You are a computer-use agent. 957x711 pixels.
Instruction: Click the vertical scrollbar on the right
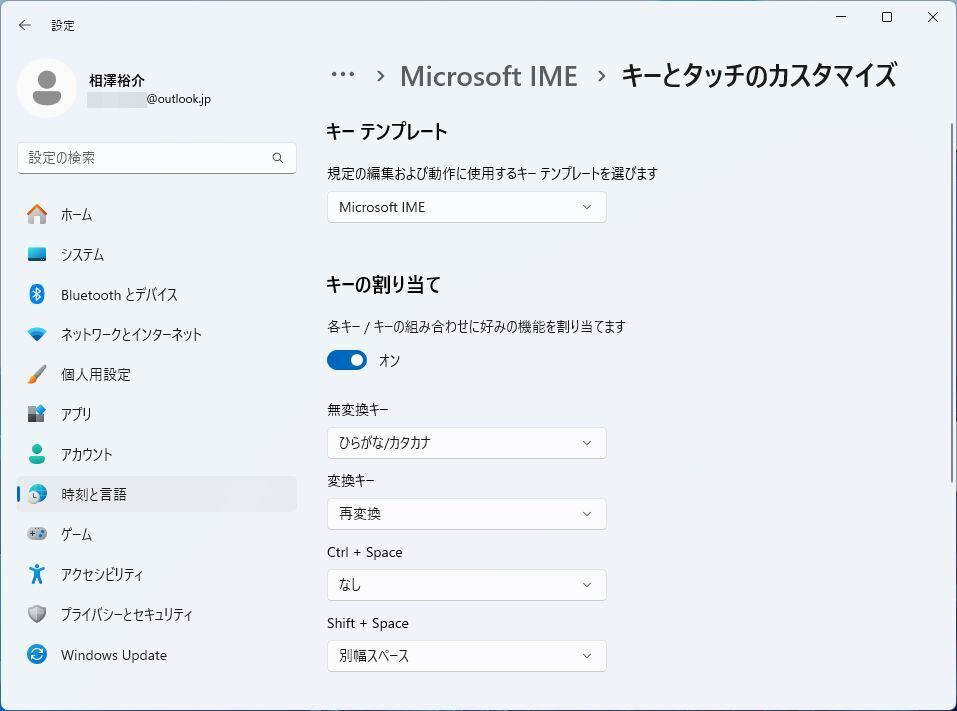(x=952, y=303)
